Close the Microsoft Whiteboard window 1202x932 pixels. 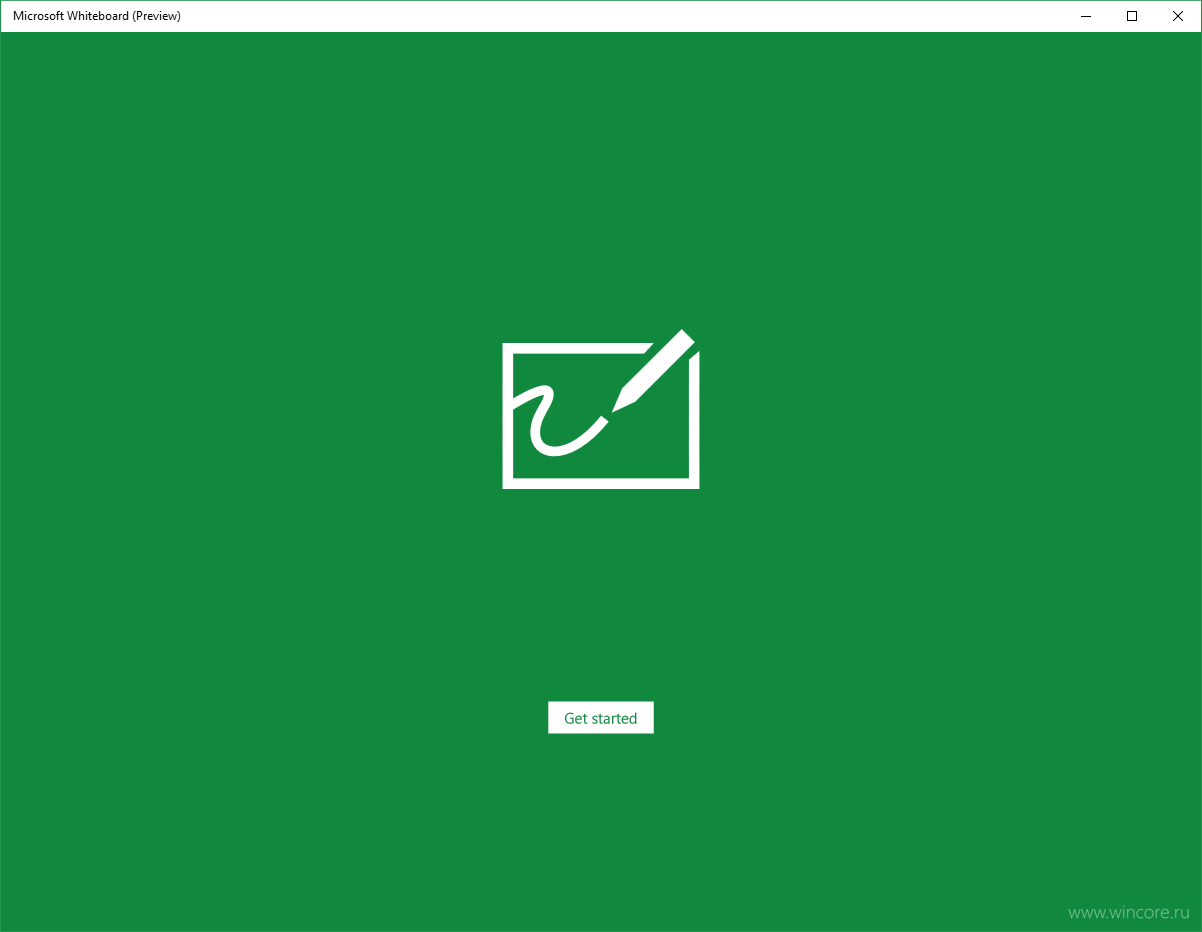coord(1178,16)
